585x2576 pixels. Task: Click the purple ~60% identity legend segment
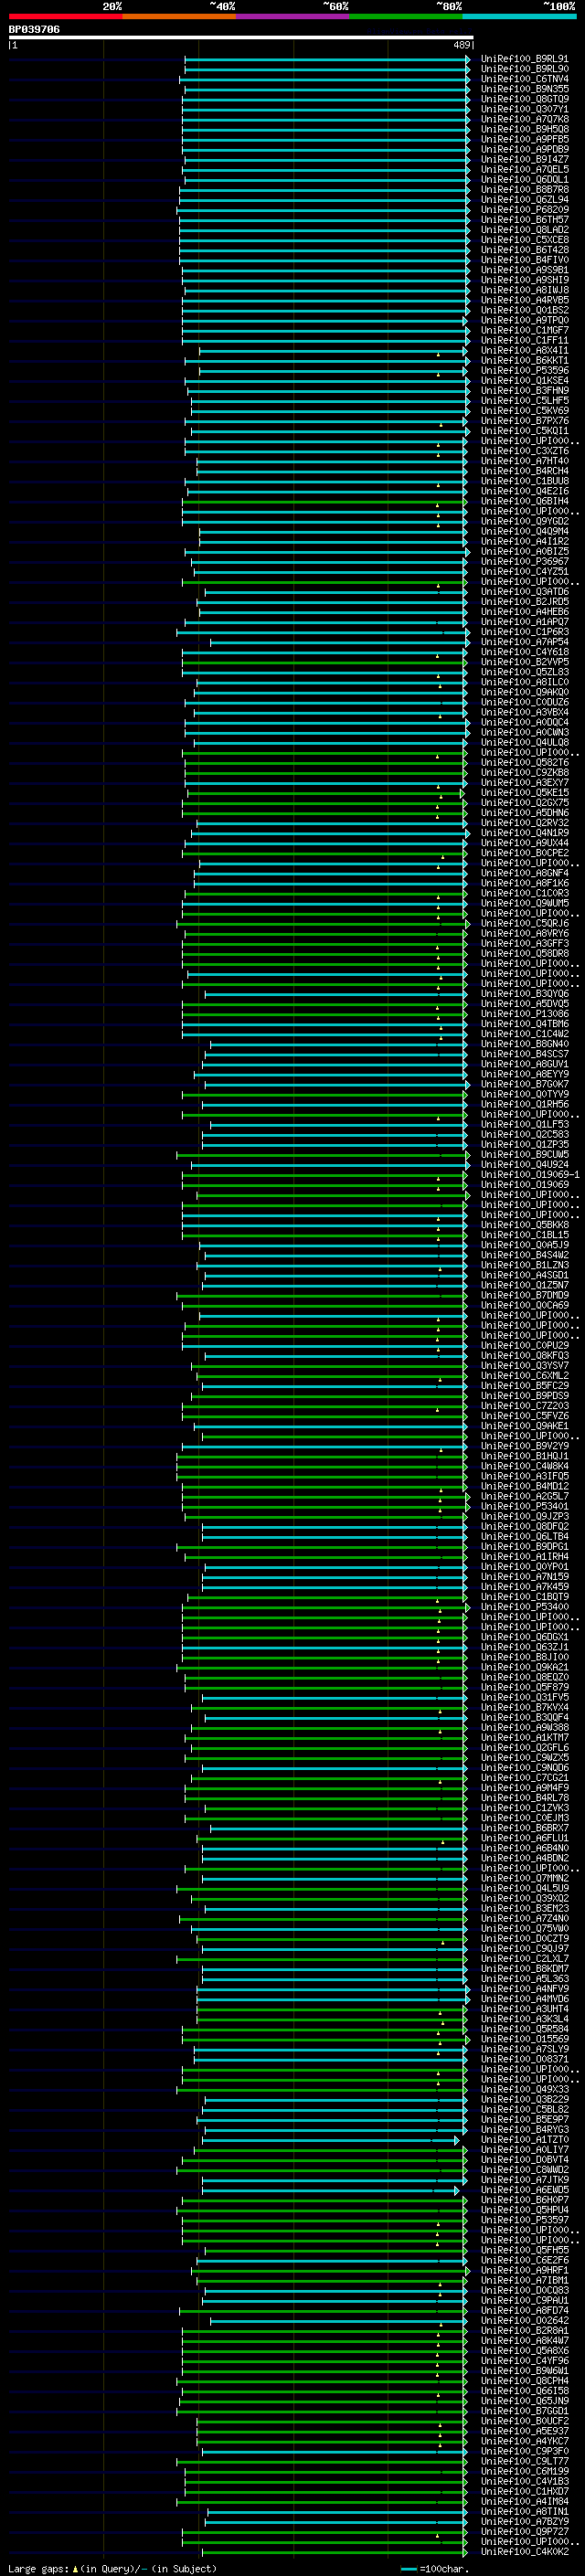coord(293,16)
